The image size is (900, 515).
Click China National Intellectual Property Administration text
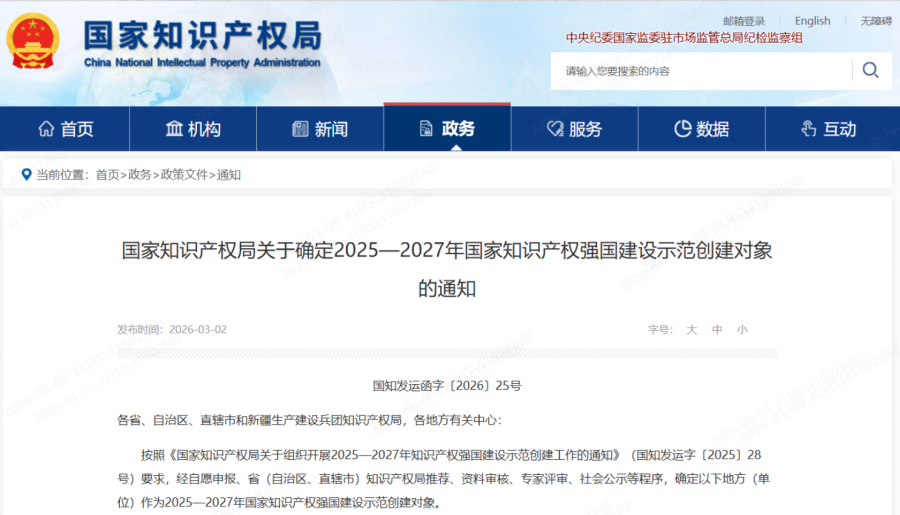[202, 63]
